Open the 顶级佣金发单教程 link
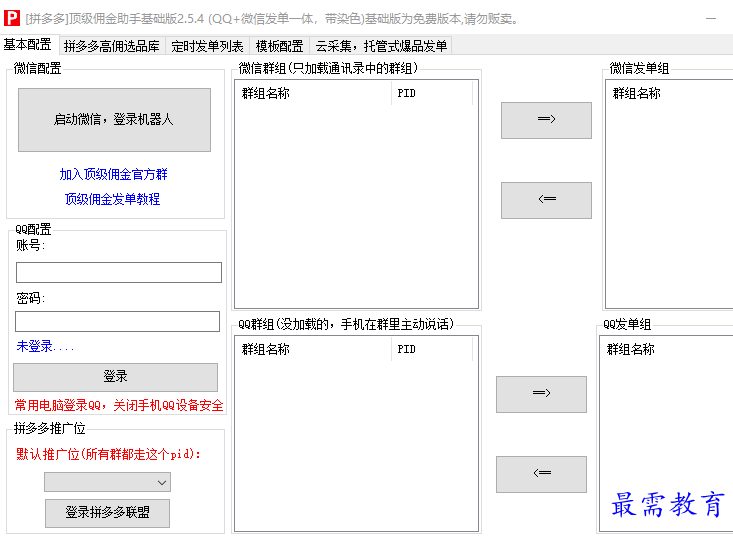The width and height of the screenshot is (733, 536). 112,199
